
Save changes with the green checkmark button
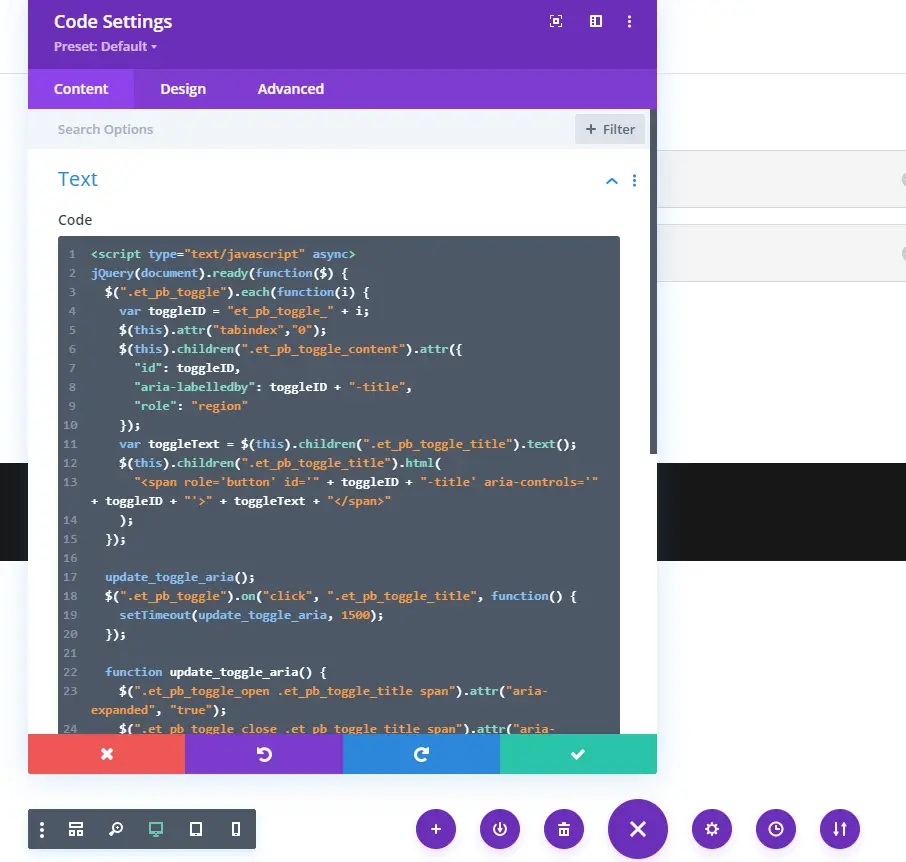coord(578,753)
